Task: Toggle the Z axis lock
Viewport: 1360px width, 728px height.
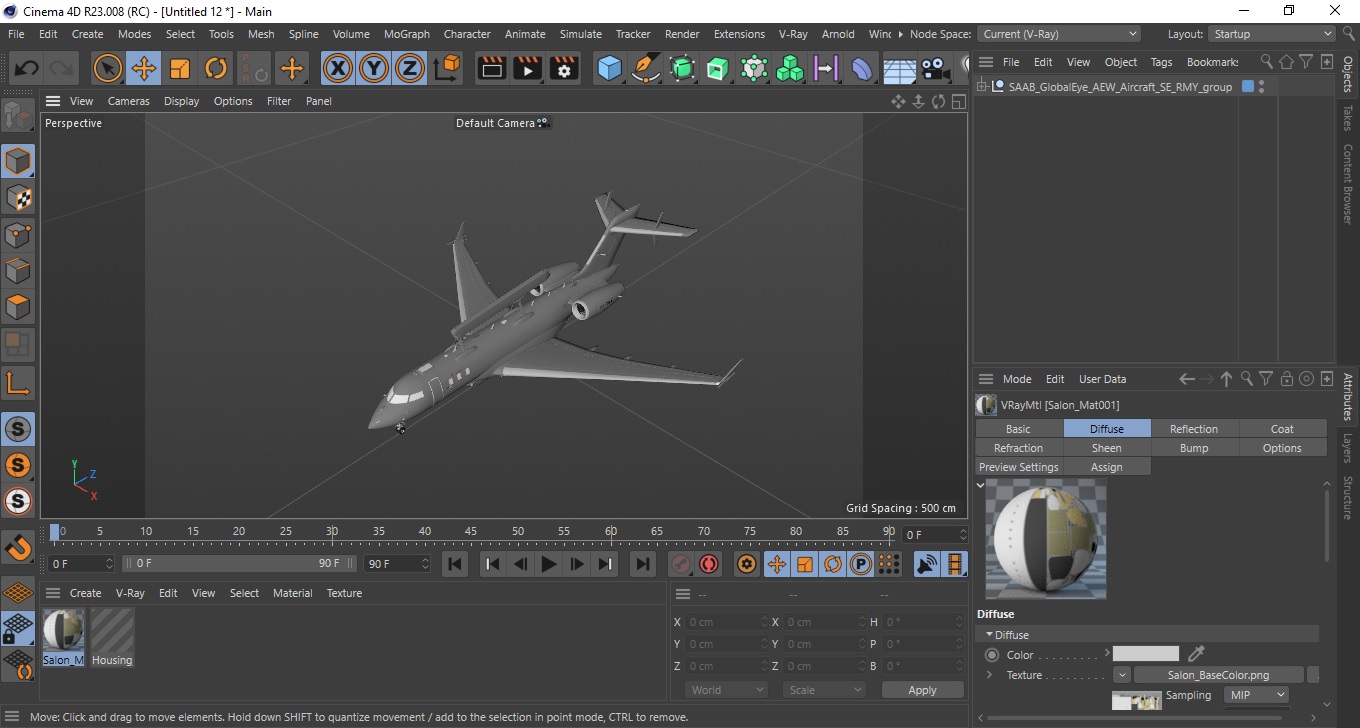Action: (x=410, y=68)
